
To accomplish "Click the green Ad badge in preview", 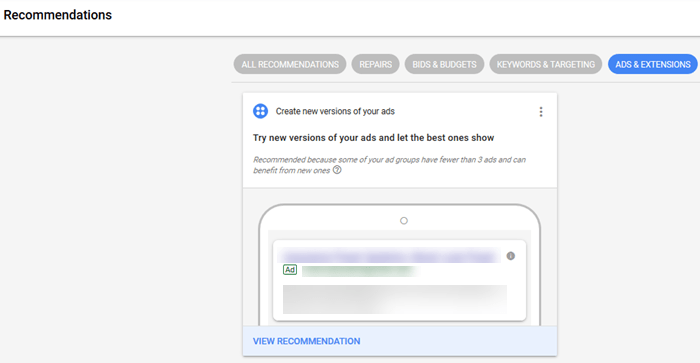I will (290, 270).
